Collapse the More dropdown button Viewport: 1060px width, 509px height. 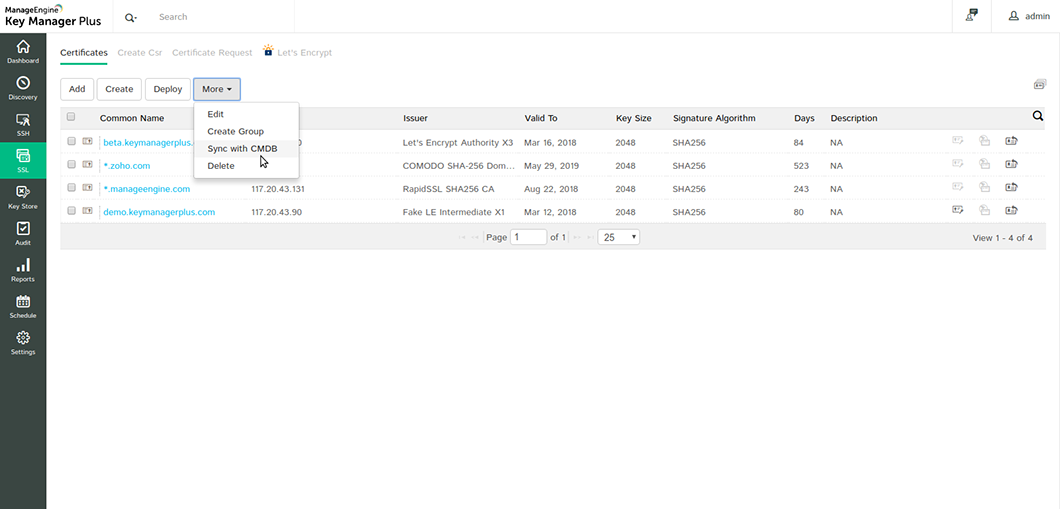[217, 89]
